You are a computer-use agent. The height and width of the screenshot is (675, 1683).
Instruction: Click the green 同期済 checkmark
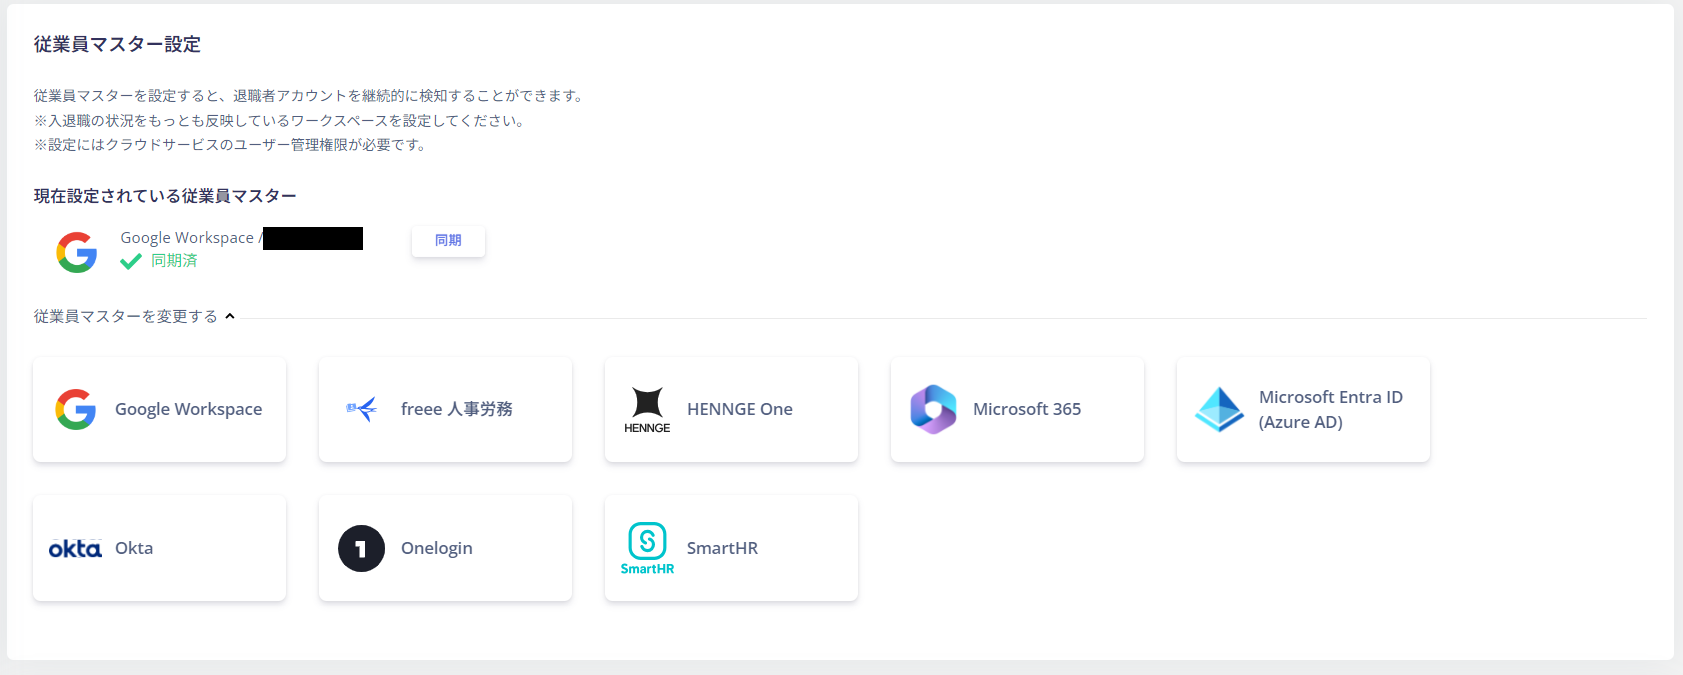pos(129,260)
